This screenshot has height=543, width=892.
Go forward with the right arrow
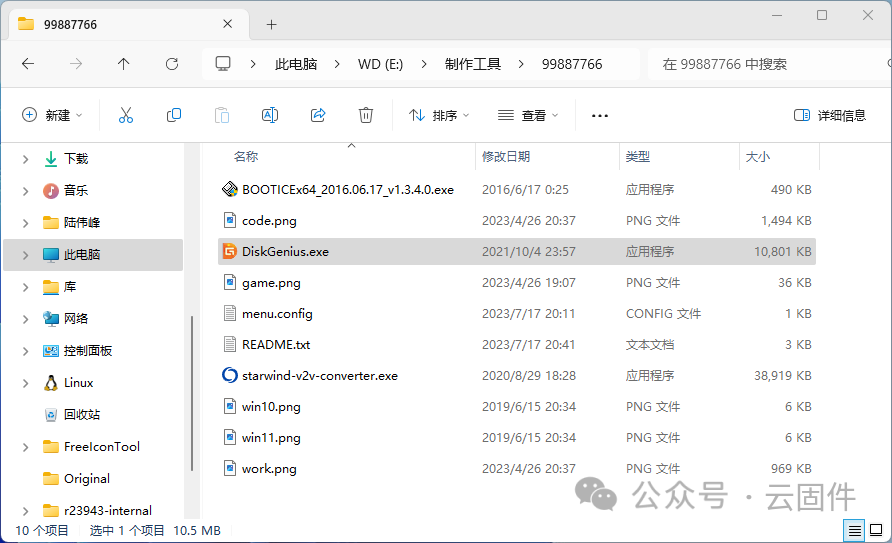[76, 64]
